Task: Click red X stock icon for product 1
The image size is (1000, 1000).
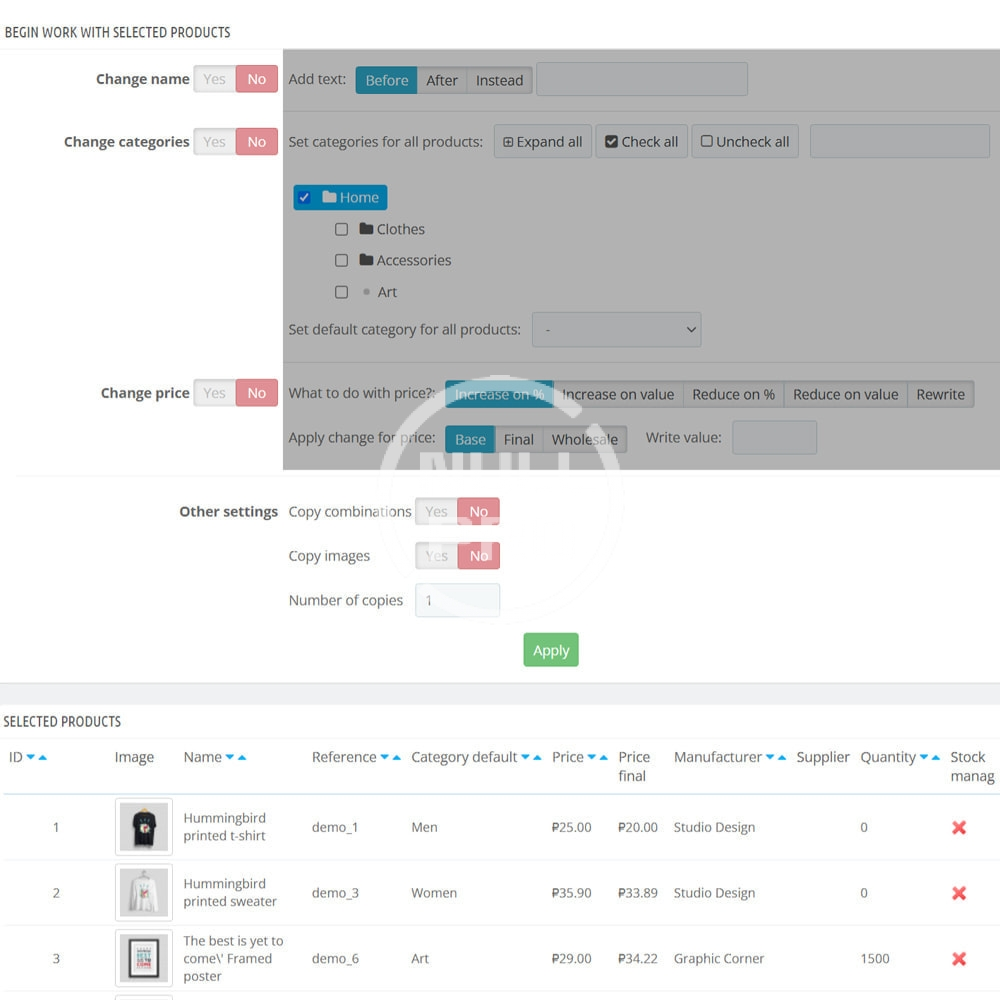Action: [959, 827]
